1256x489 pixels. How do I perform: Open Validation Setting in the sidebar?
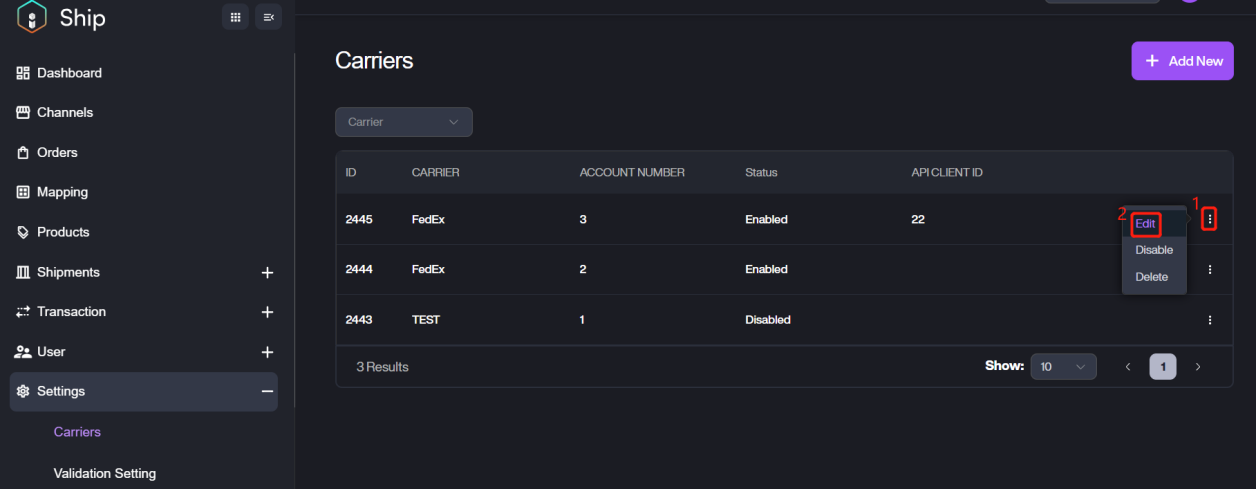pos(104,473)
